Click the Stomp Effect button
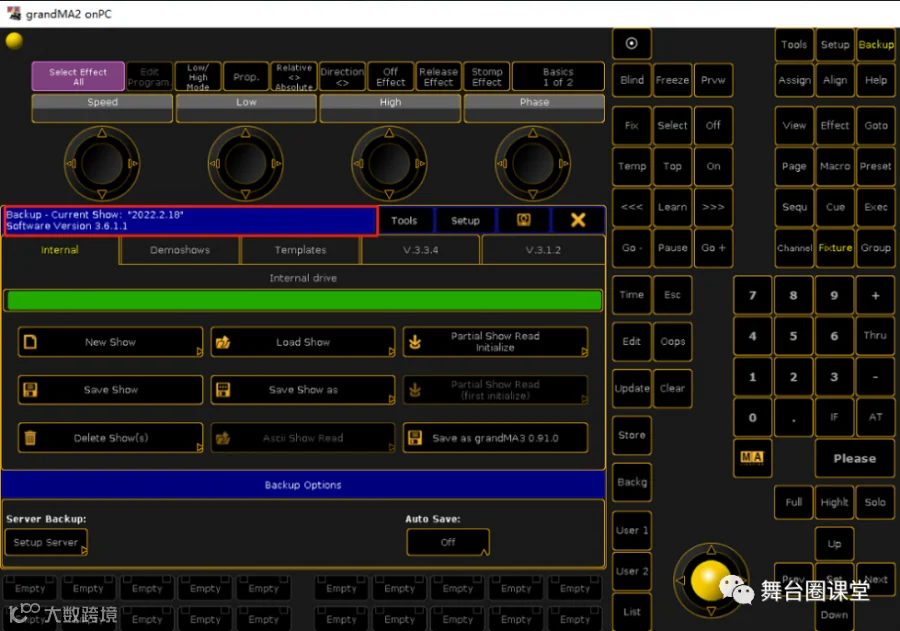This screenshot has height=631, width=900. [487, 76]
